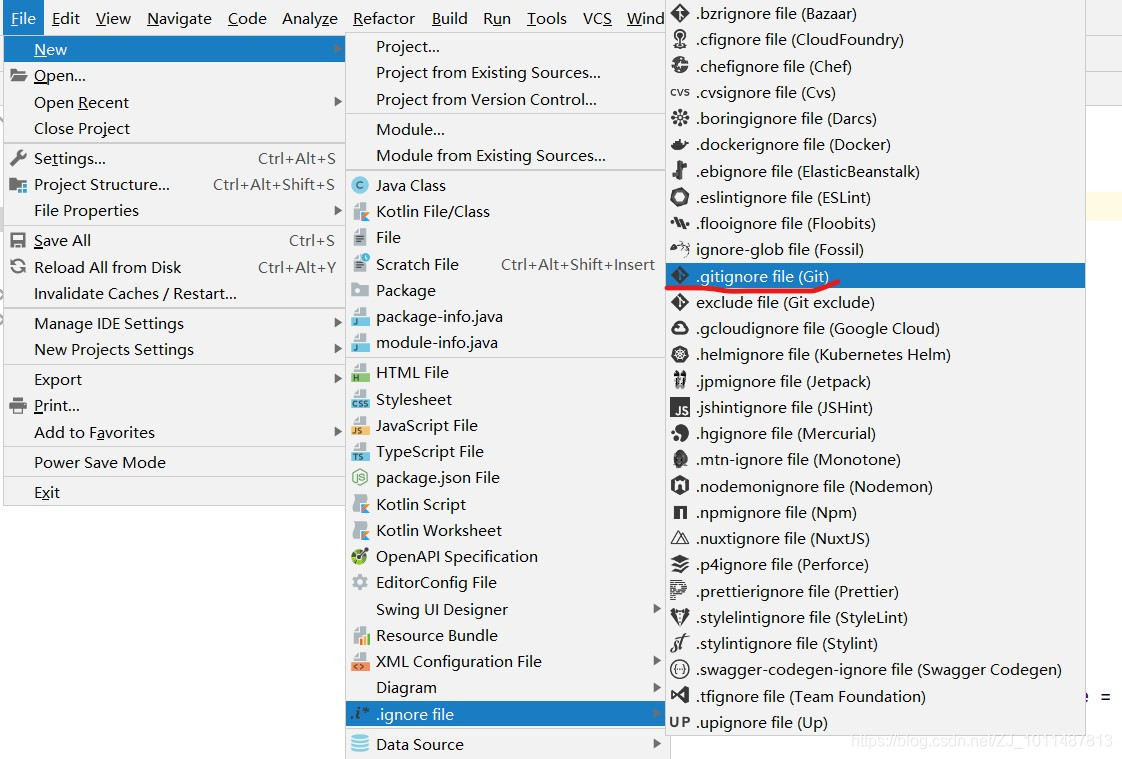Image resolution: width=1122 pixels, height=759 pixels.
Task: Click the ESLint hexagon icon
Action: coord(679,197)
